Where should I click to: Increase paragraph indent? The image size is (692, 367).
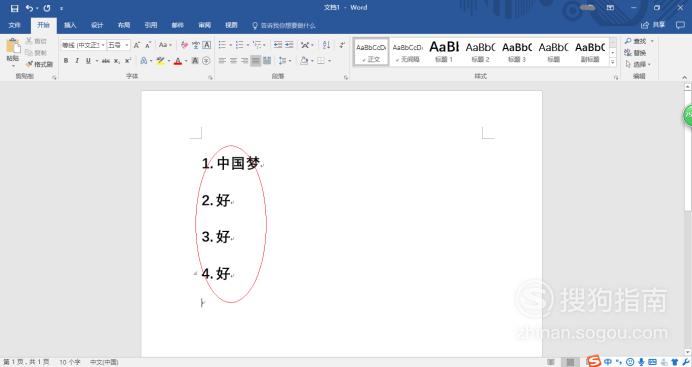(289, 45)
